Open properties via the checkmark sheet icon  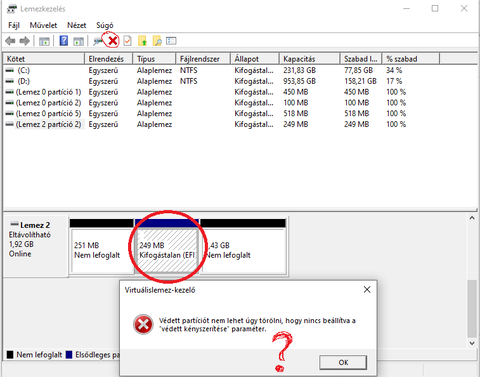click(x=127, y=41)
